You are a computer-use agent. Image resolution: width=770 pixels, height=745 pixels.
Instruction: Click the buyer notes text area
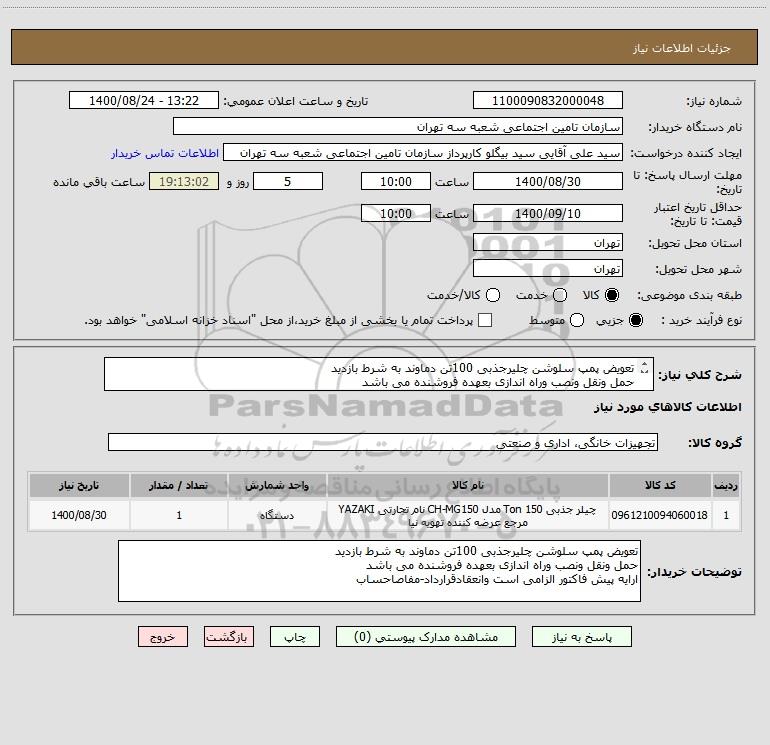pos(380,571)
